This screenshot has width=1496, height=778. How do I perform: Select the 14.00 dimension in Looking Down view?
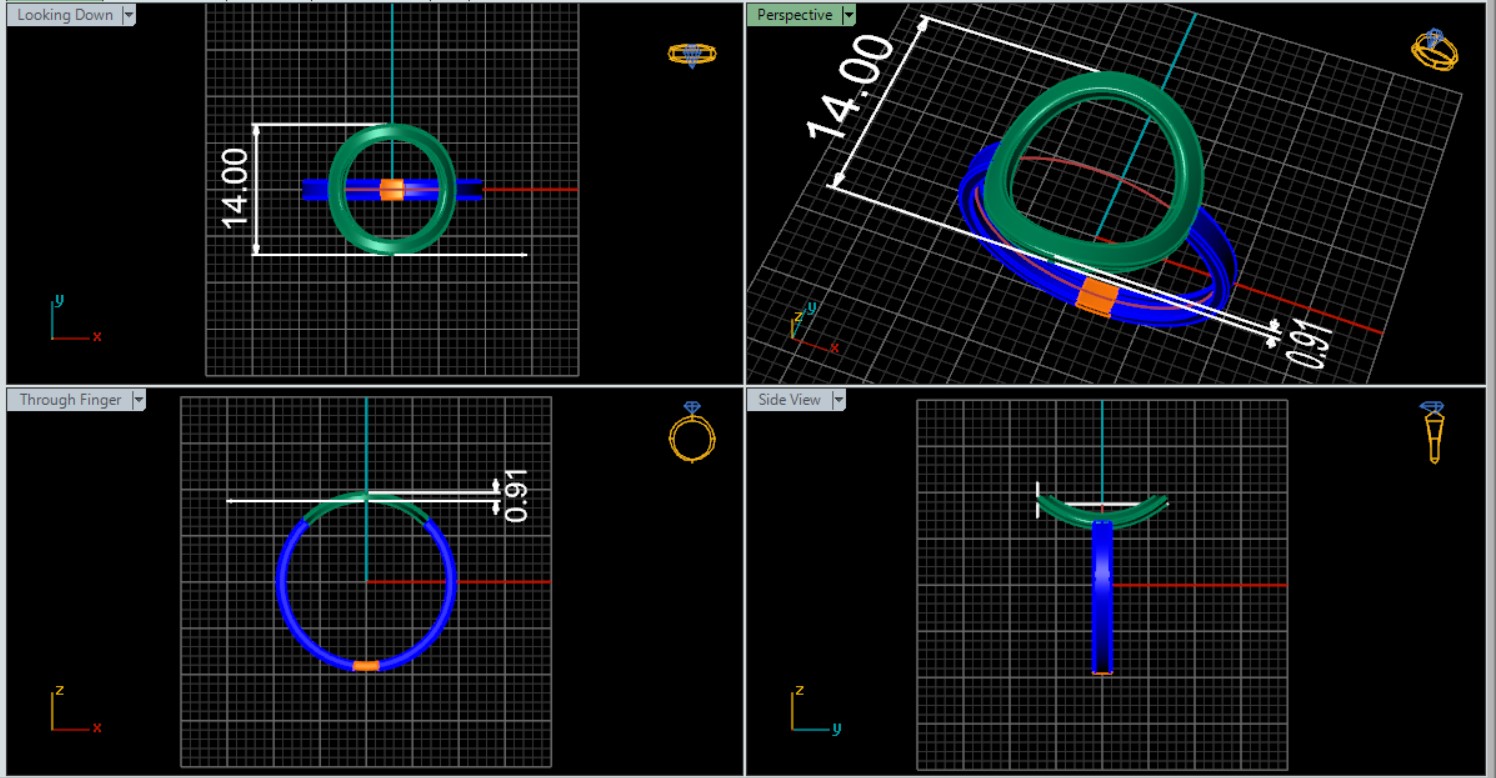point(235,187)
